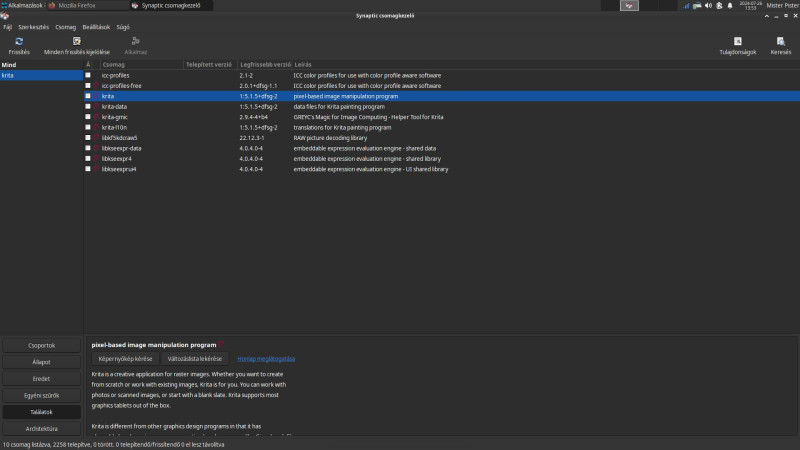Toggle the checkbox for icc-profiles-free
Image resolution: width=800 pixels, height=450 pixels.
point(88,86)
